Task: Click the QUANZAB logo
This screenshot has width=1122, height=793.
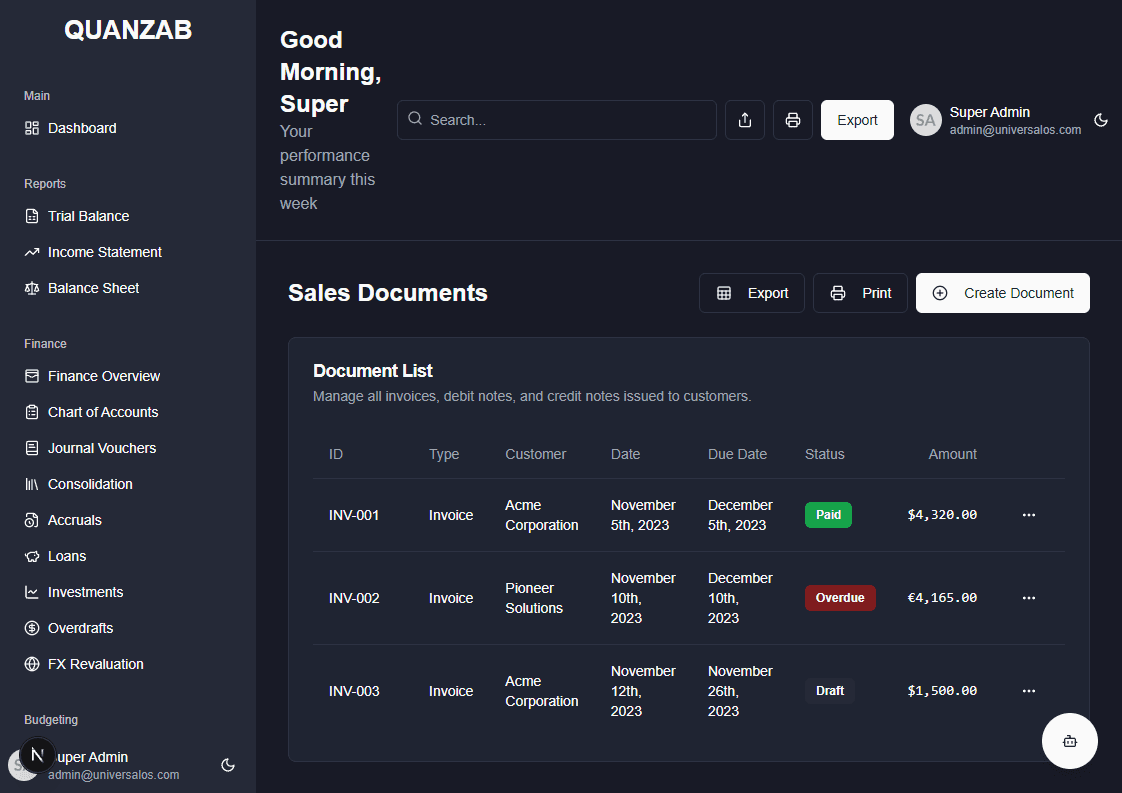Action: click(128, 29)
